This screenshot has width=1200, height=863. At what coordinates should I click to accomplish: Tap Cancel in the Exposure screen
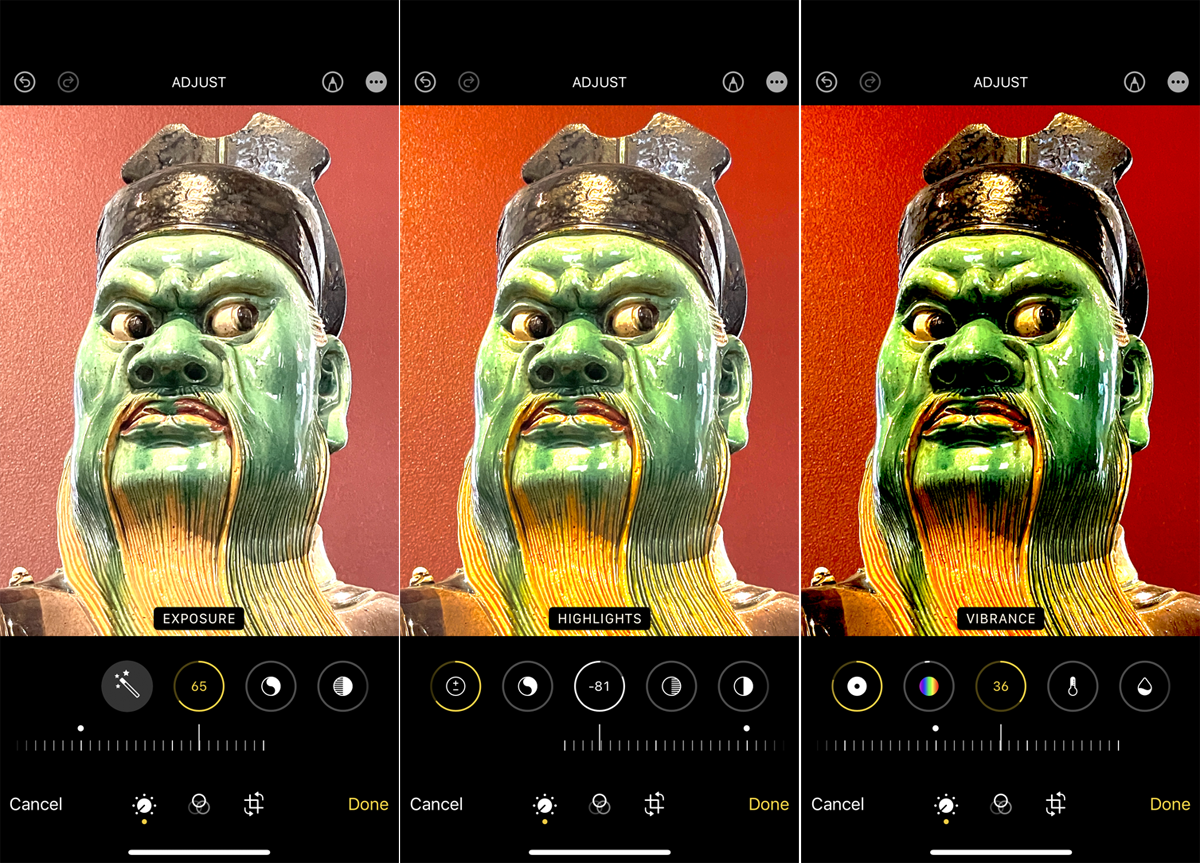tap(36, 804)
